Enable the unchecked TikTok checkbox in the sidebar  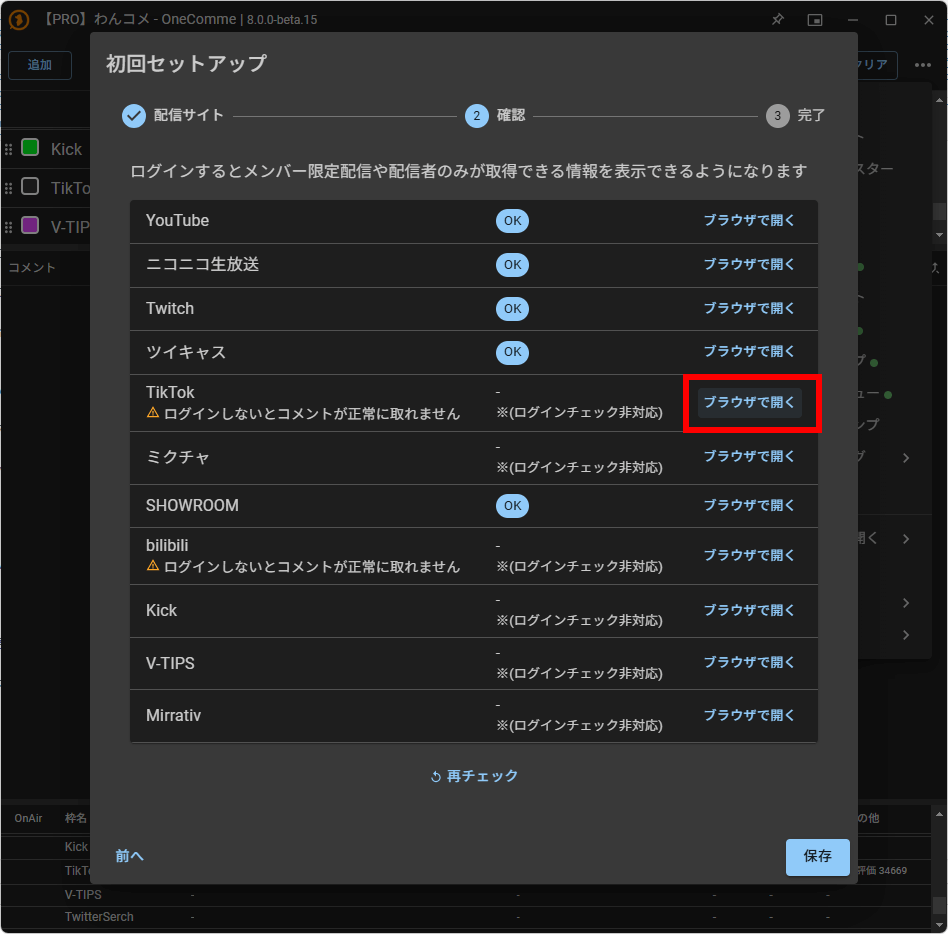point(30,186)
